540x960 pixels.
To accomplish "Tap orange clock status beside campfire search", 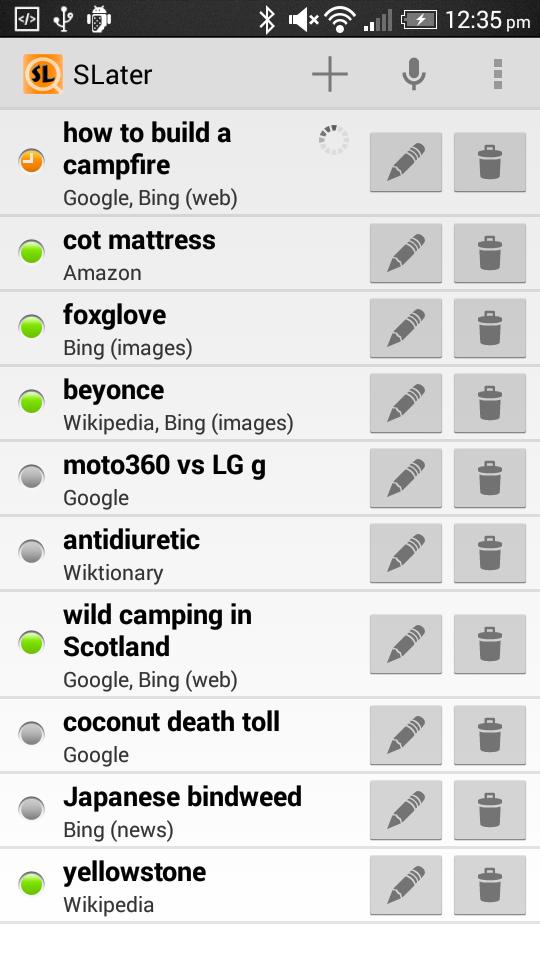I will pos(31,161).
